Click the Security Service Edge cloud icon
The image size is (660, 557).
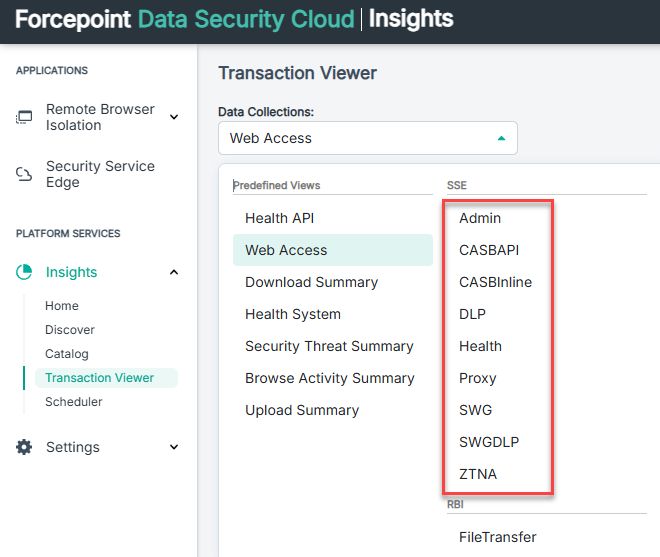24,174
